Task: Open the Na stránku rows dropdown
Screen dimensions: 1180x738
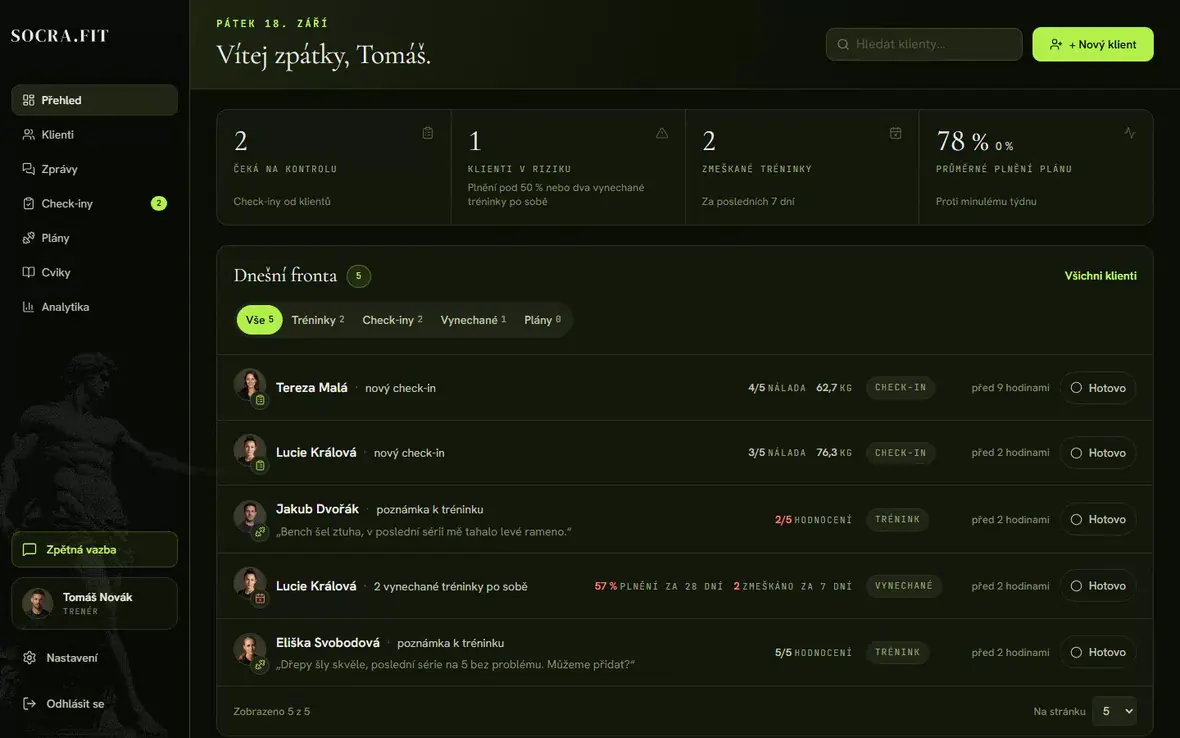Action: 1115,711
